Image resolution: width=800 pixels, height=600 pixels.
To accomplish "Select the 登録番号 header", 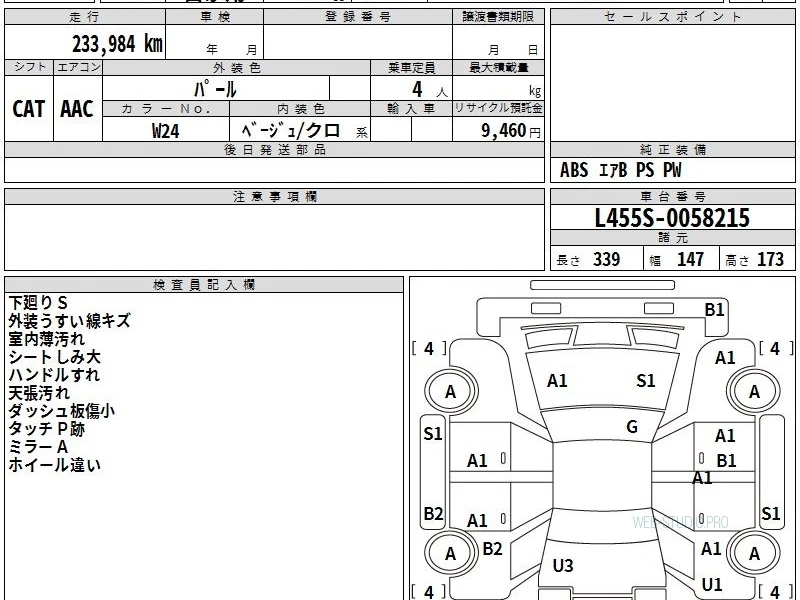I will click(358, 17).
